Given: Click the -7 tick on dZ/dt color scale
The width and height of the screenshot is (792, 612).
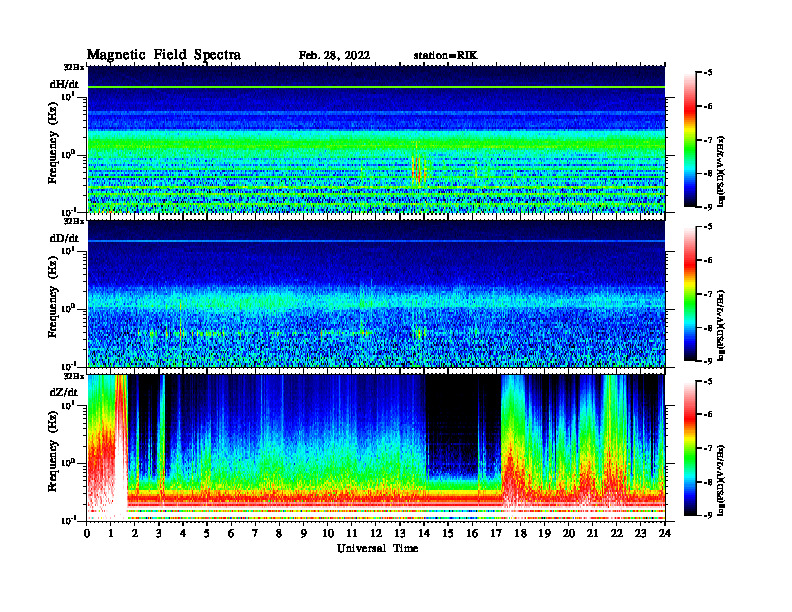Looking at the screenshot, I should [708, 448].
